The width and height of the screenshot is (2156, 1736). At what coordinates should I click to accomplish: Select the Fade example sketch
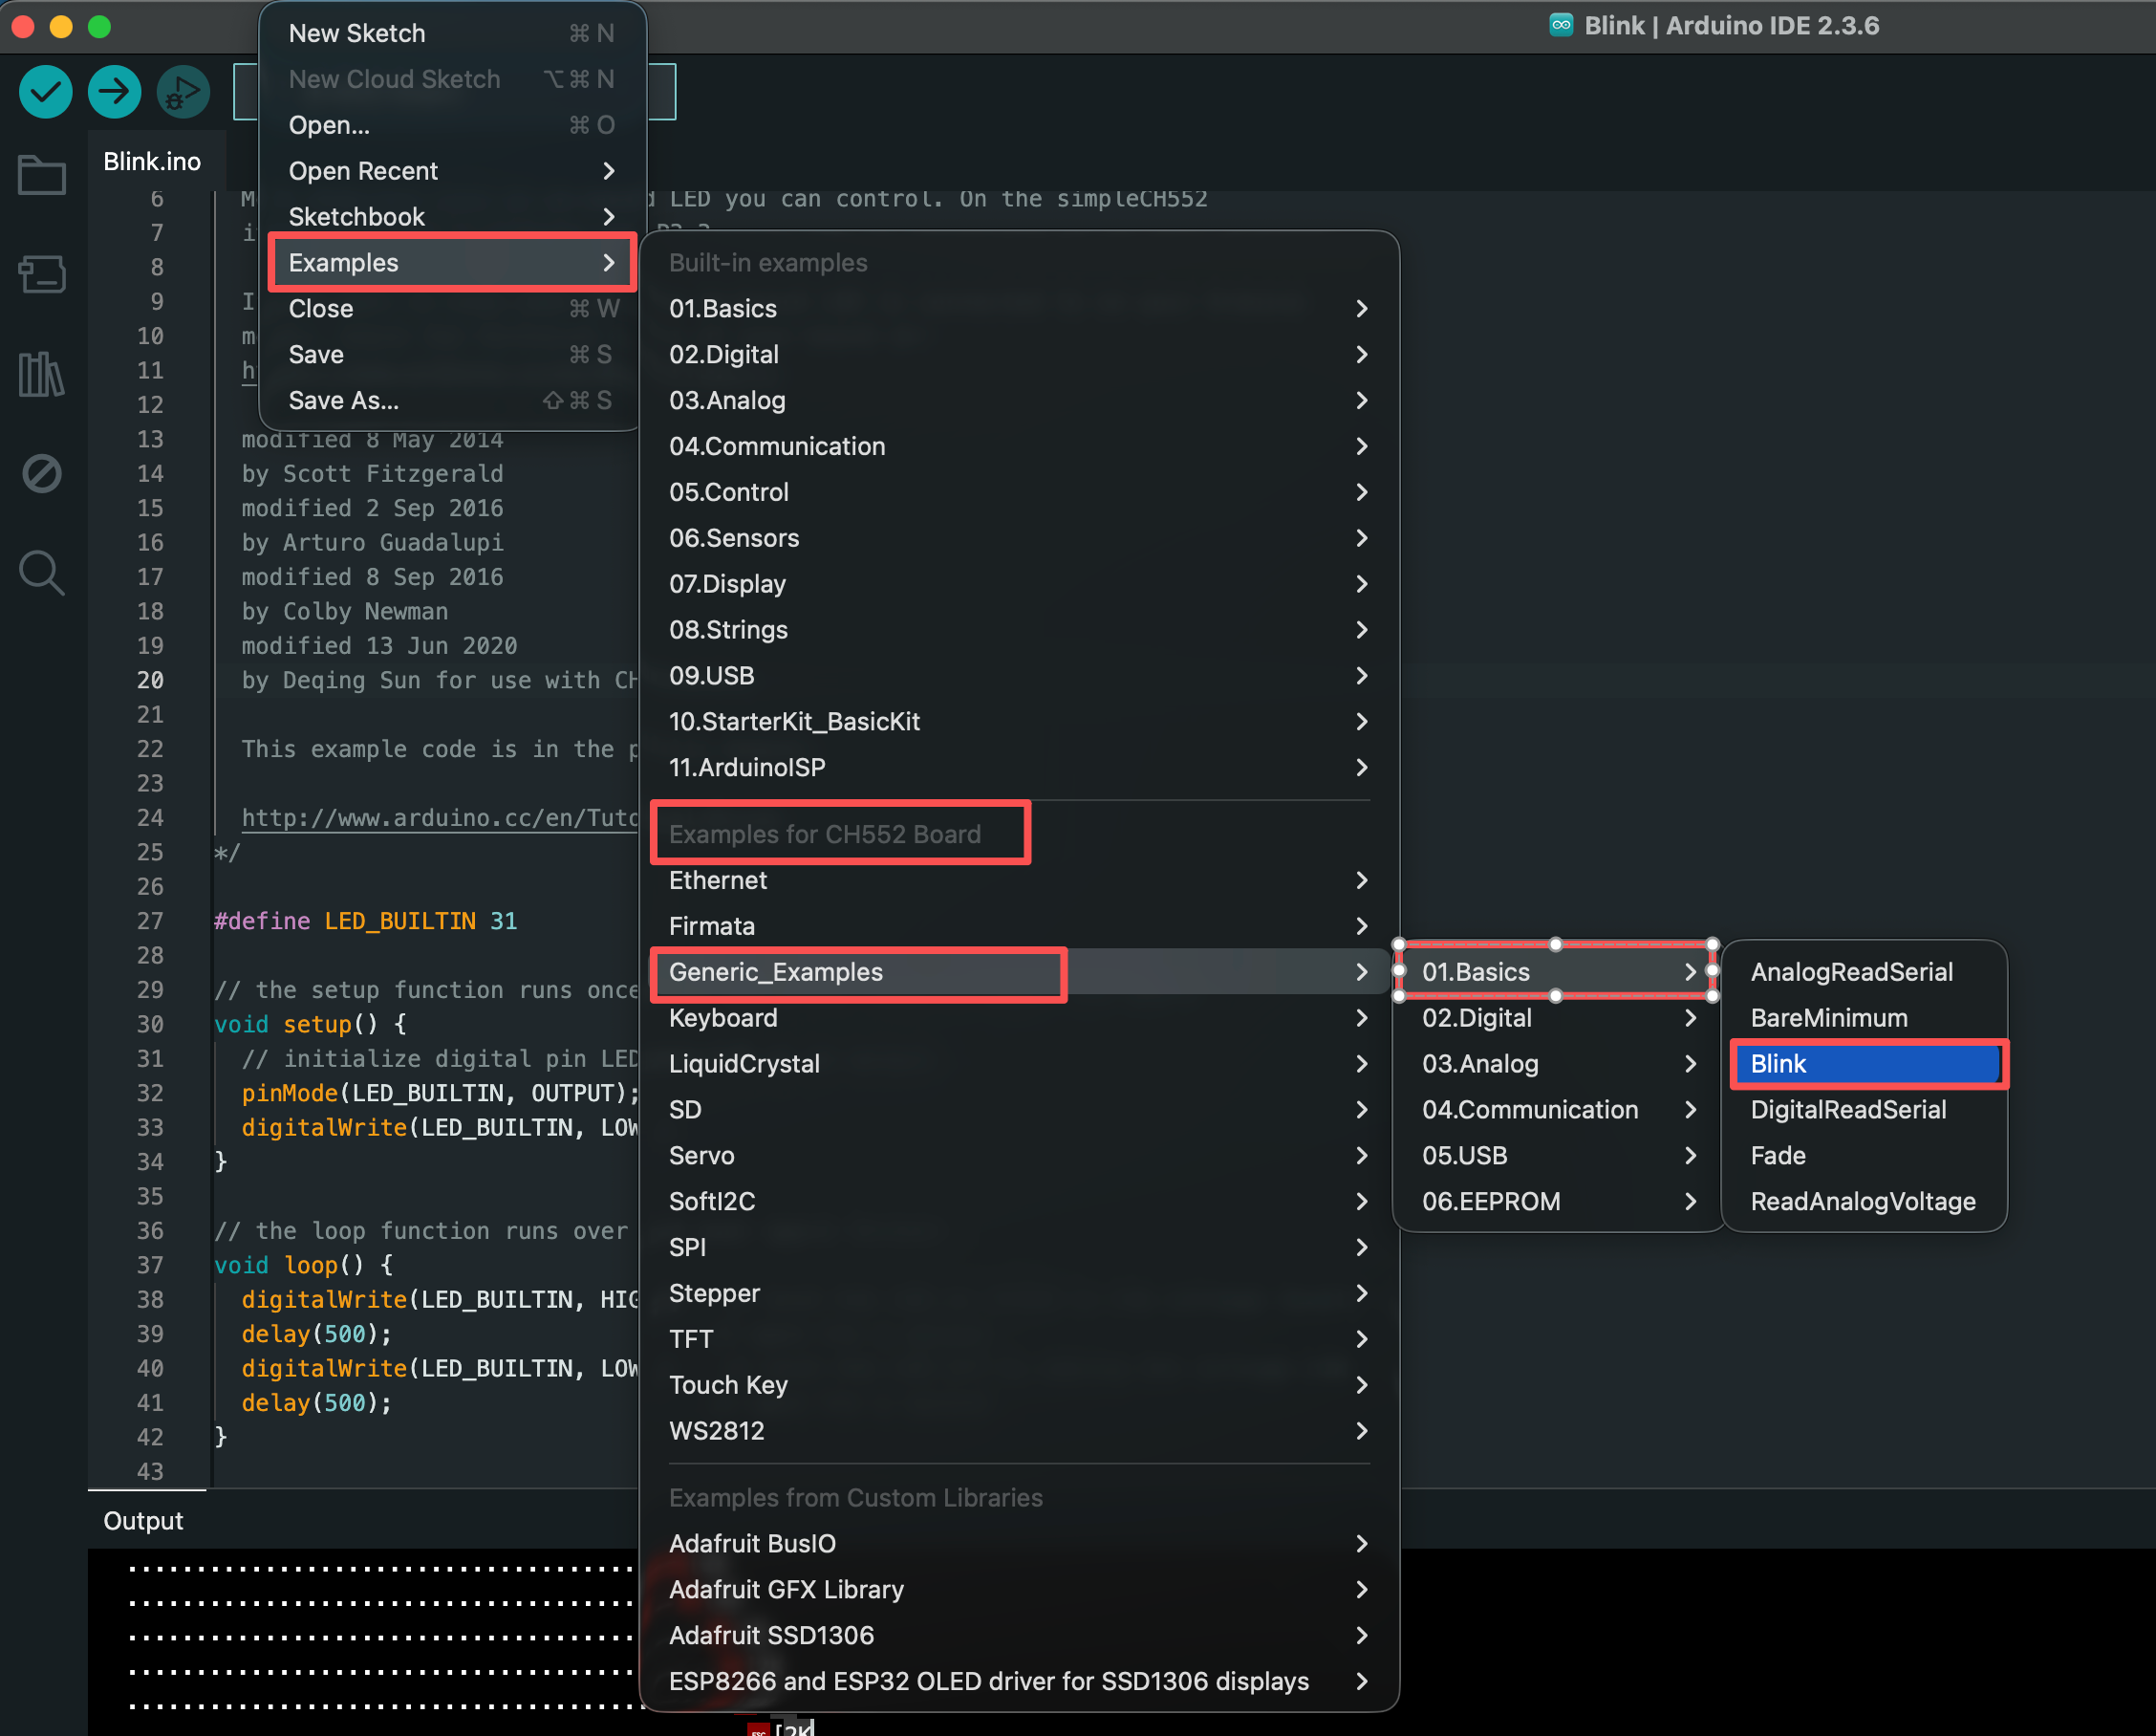point(1778,1155)
